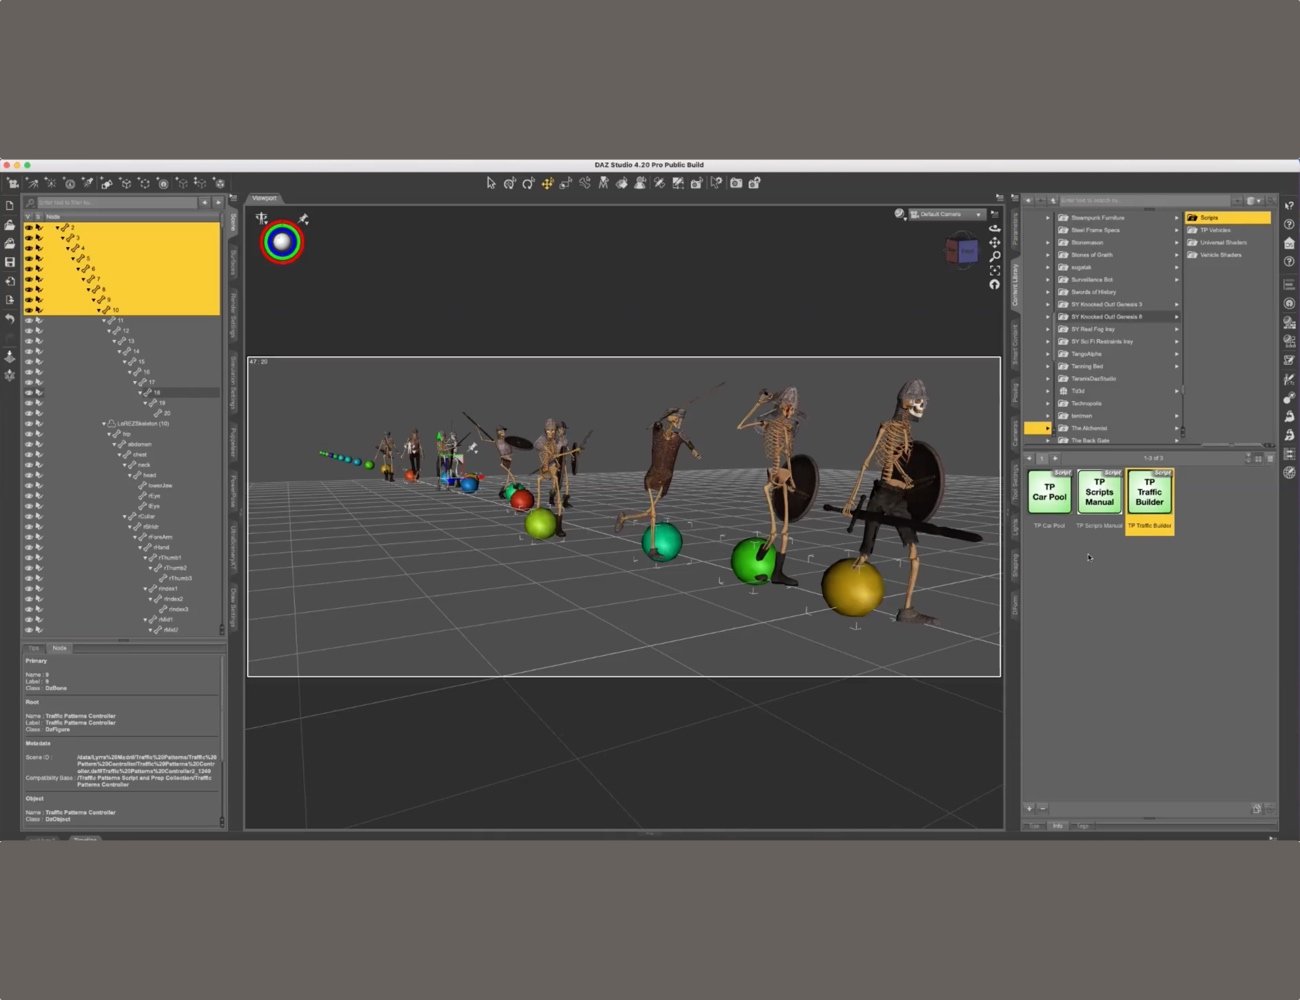Click the database icon next to library search
This screenshot has height=1000, width=1300.
click(x=1252, y=201)
